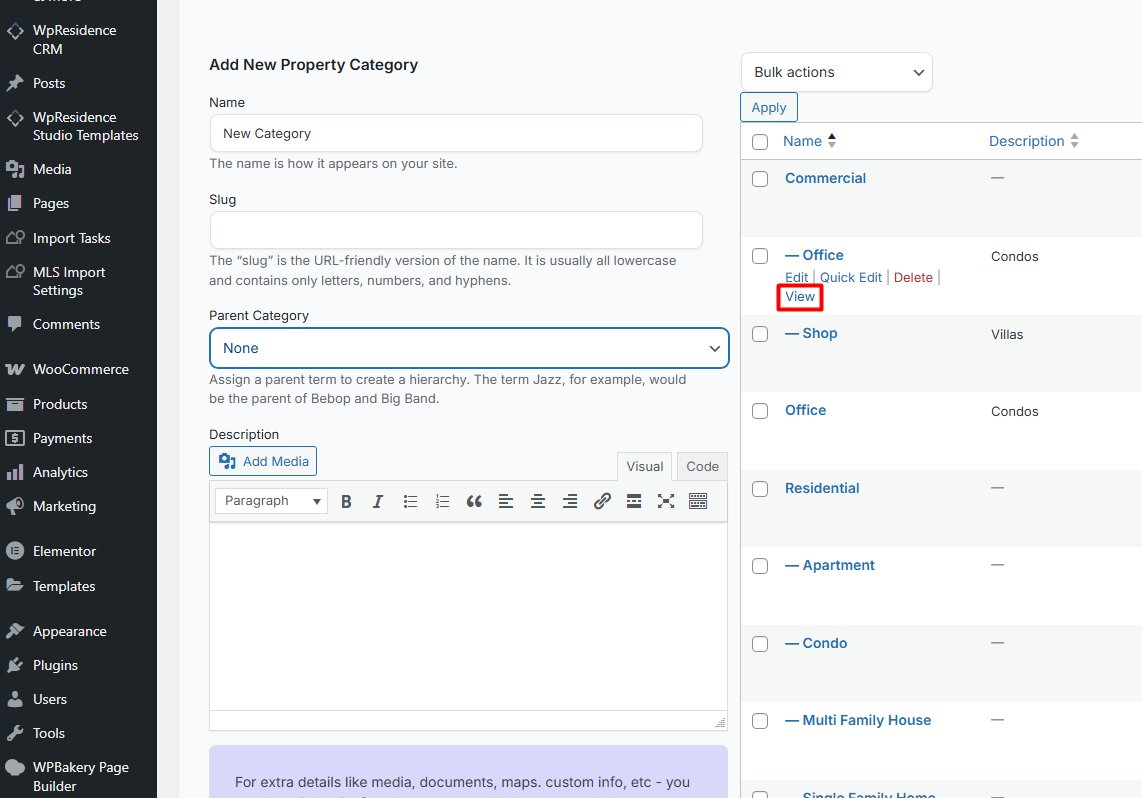Insert a bulleted list
The width and height of the screenshot is (1142, 798).
[x=410, y=502]
